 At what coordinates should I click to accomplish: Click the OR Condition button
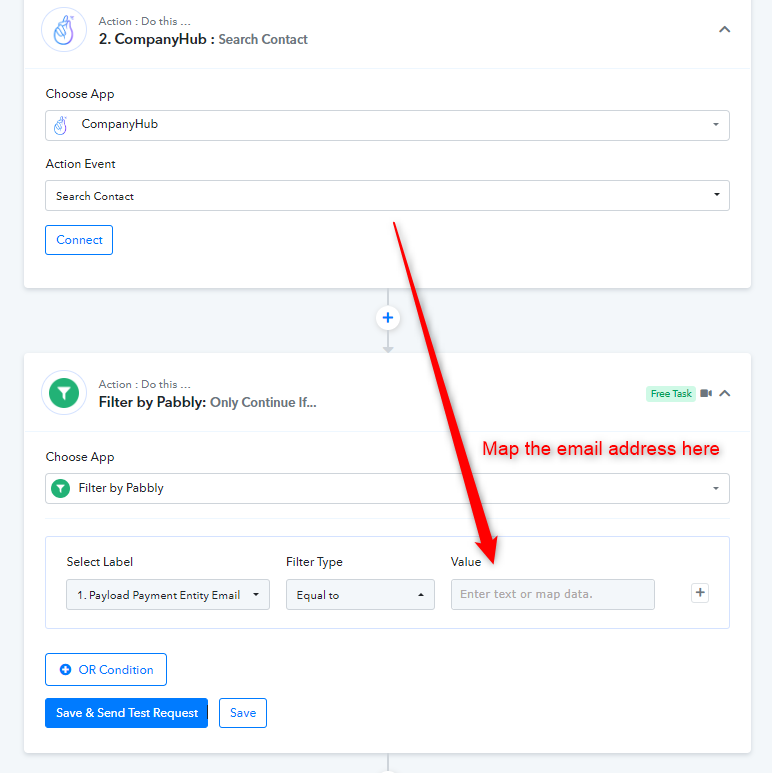point(106,669)
